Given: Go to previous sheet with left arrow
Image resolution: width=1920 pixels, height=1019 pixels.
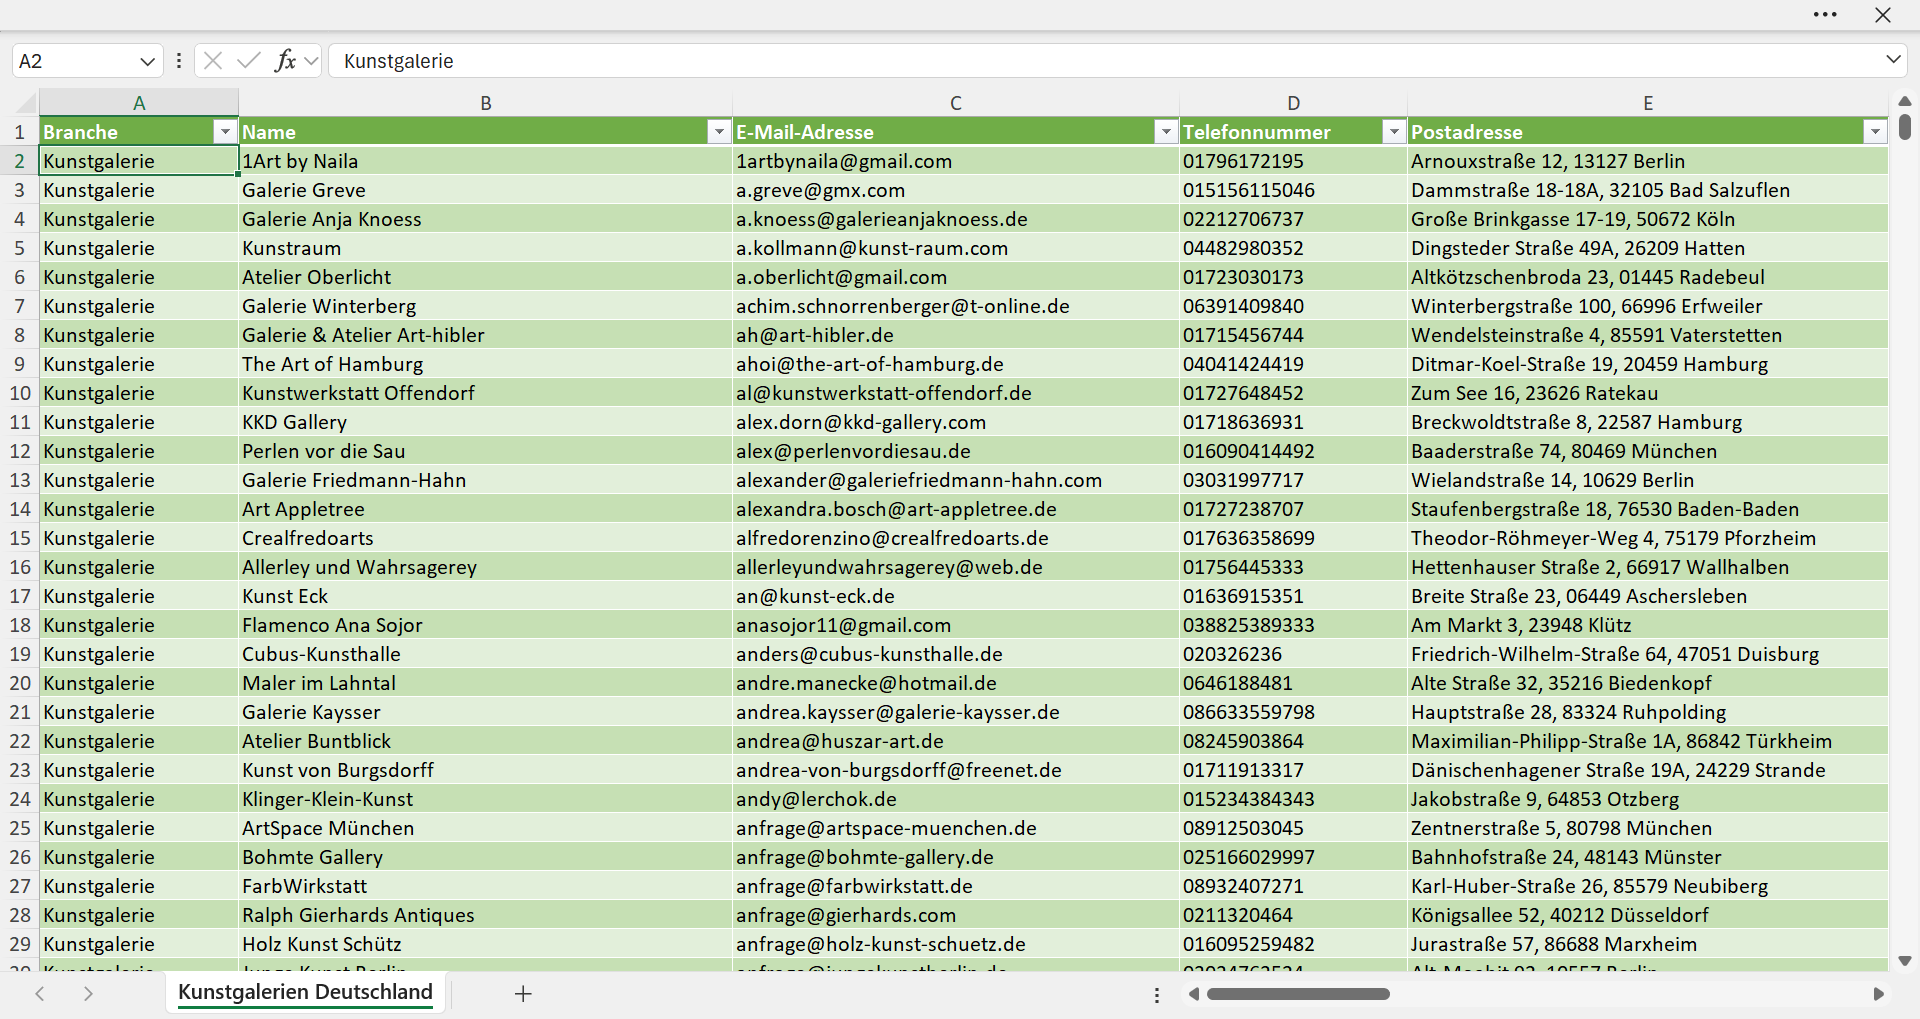Looking at the screenshot, I should (40, 993).
